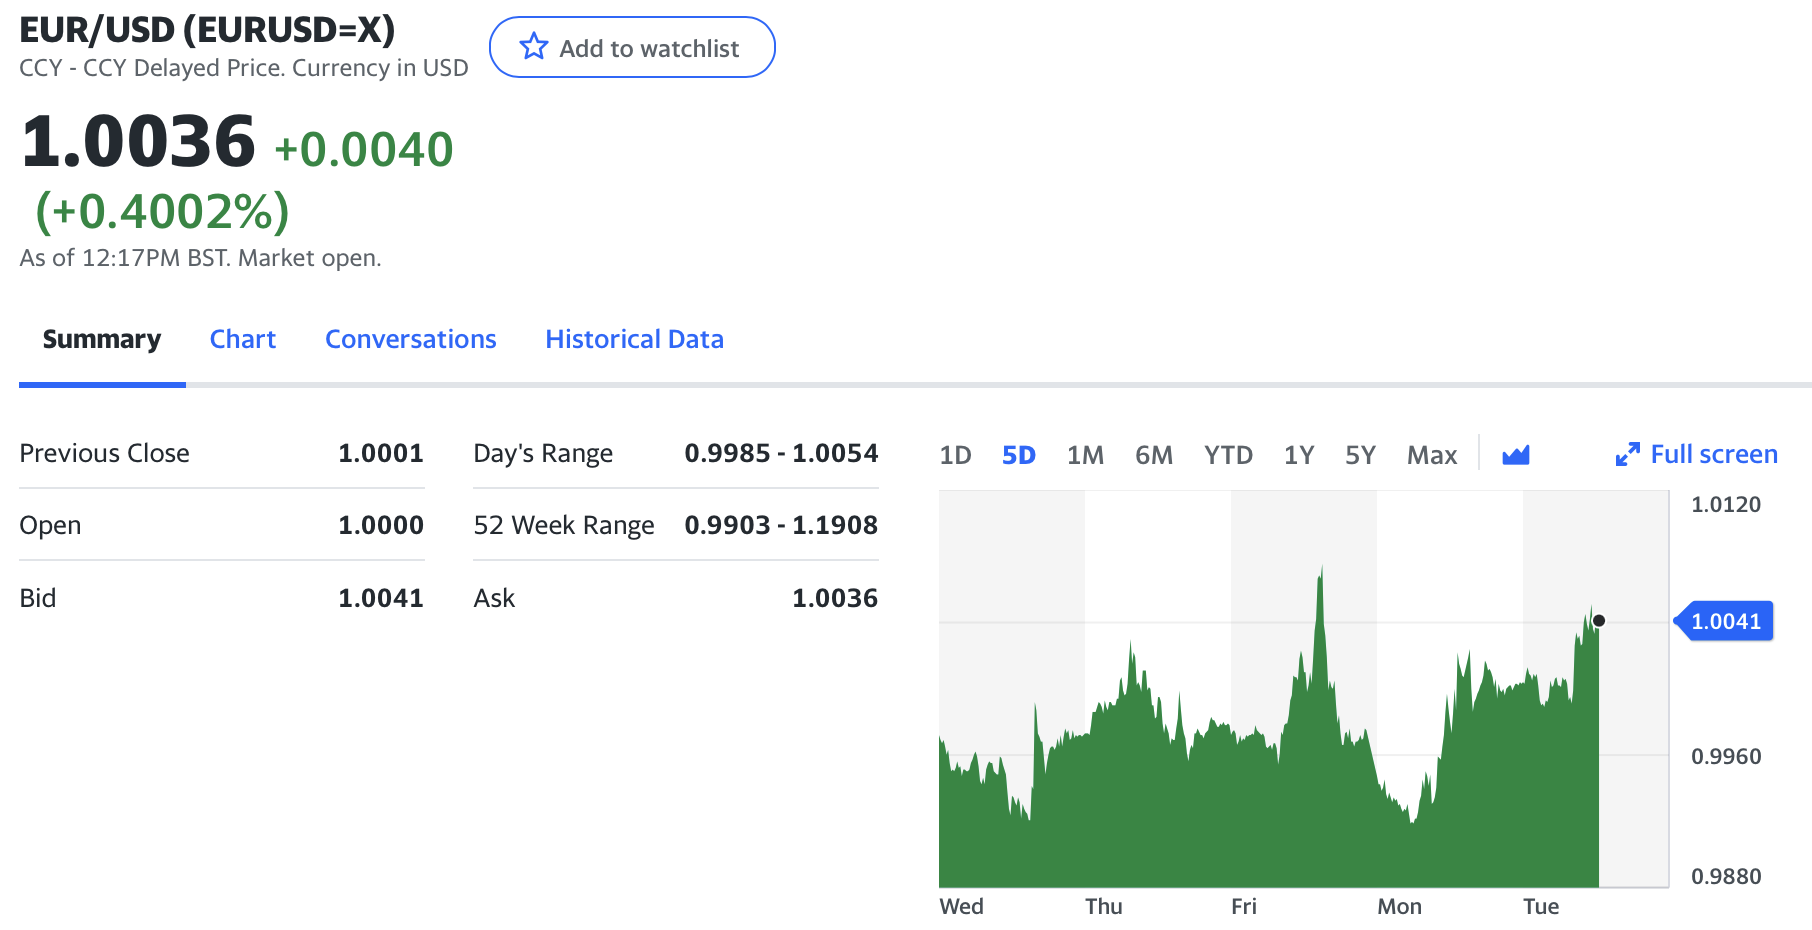Open the Chart tab

pyautogui.click(x=243, y=339)
